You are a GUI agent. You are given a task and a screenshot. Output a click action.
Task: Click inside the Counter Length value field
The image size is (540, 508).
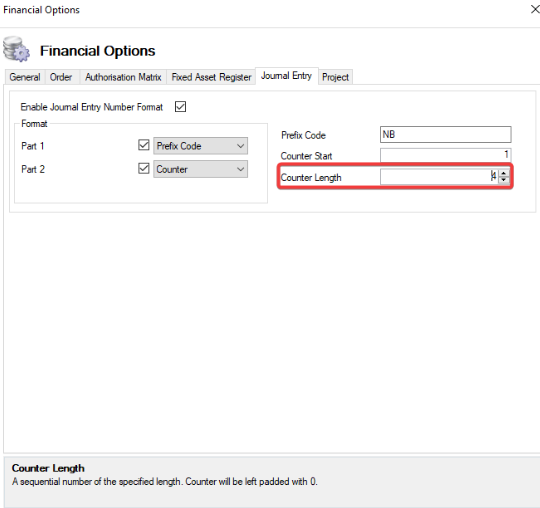coord(439,177)
